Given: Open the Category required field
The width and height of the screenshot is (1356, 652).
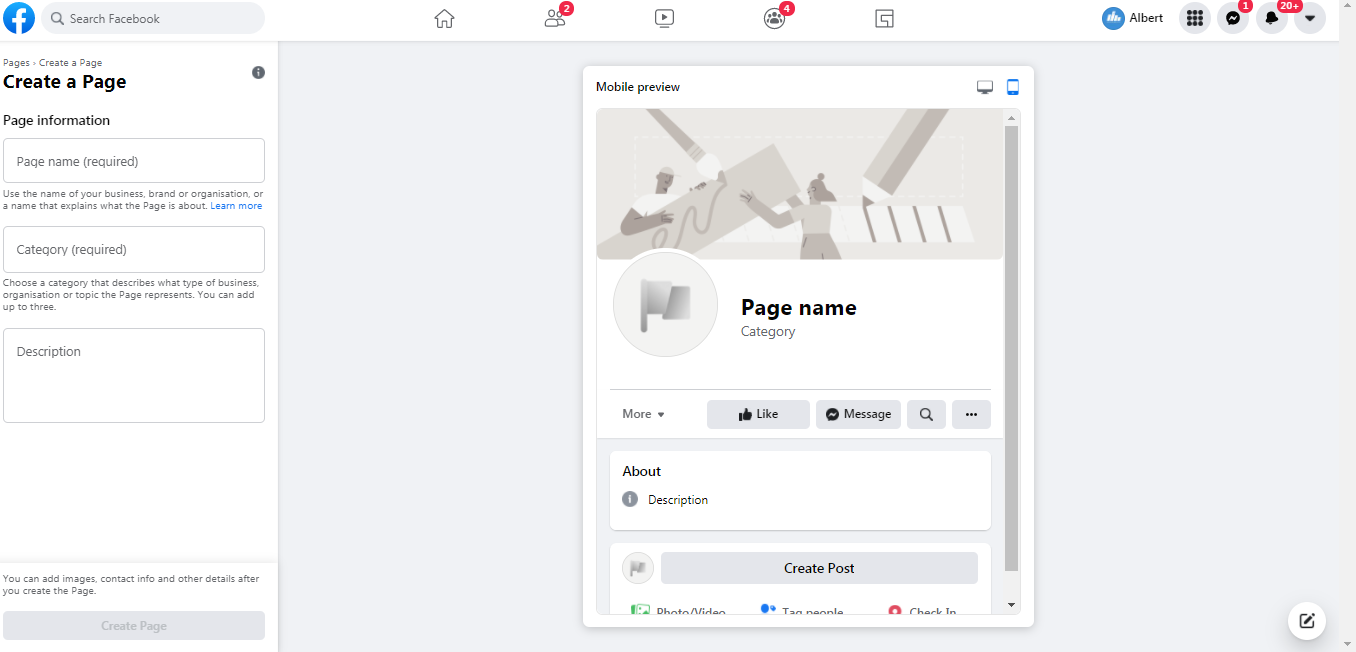Looking at the screenshot, I should click(134, 249).
